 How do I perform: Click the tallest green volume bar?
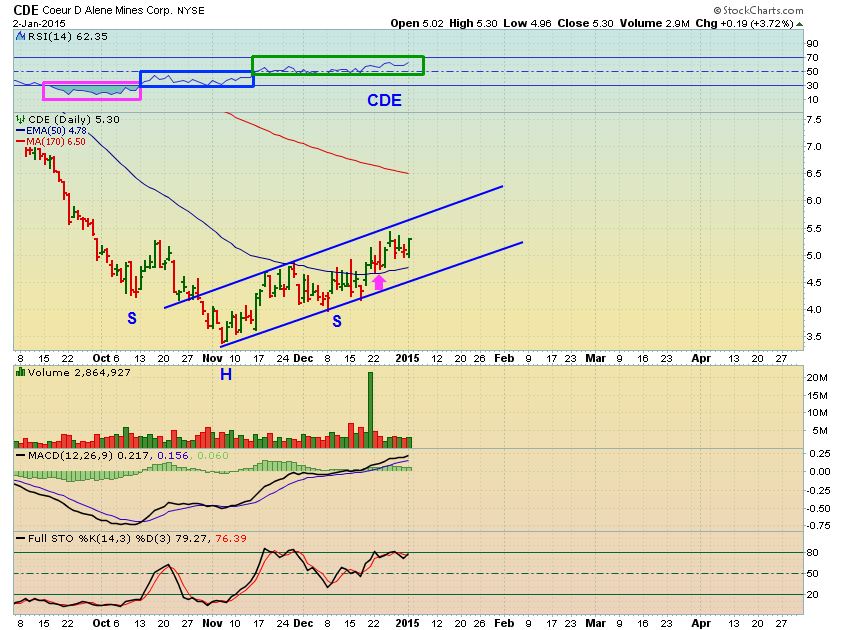[371, 410]
